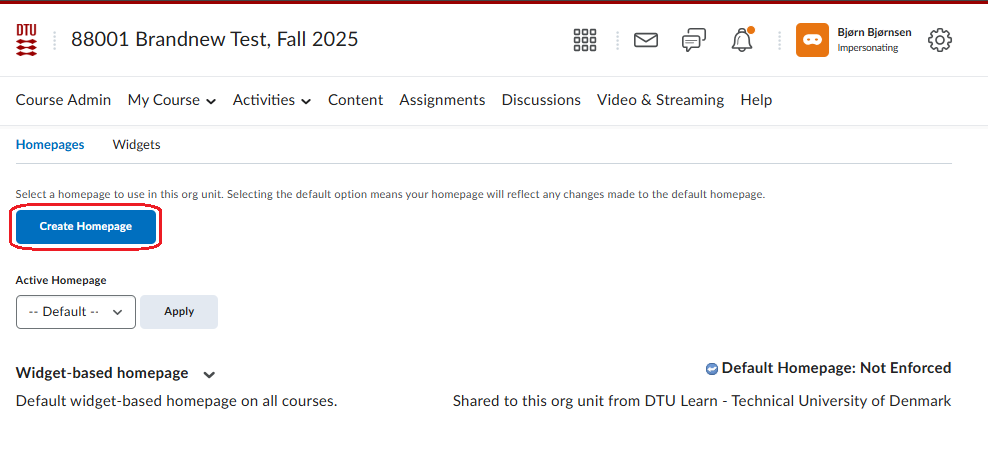
Task: Open the Active Homepage dropdown
Action: pyautogui.click(x=76, y=312)
